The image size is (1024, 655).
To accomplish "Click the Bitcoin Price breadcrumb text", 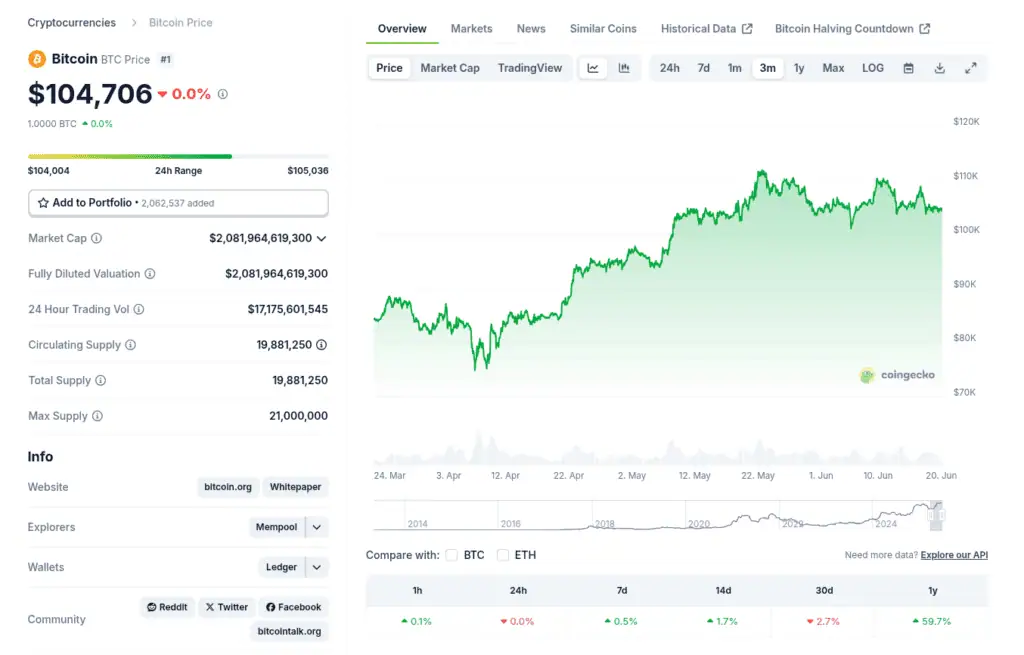I will 180,23.
